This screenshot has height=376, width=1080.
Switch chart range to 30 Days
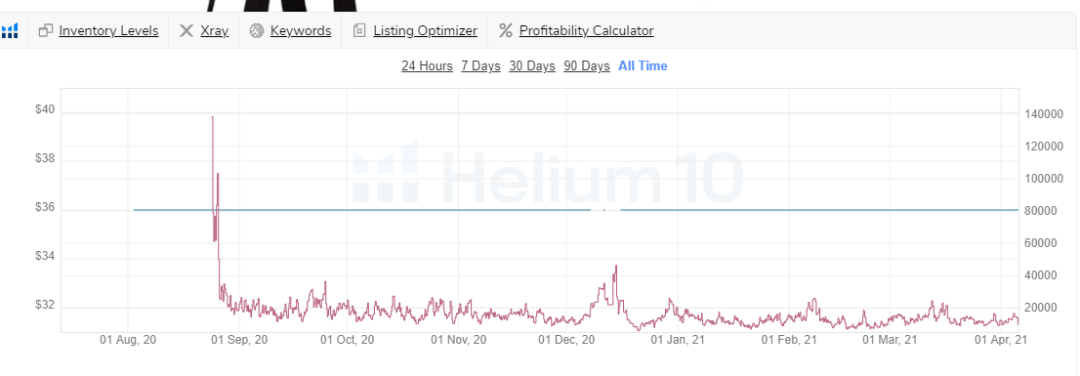point(532,66)
